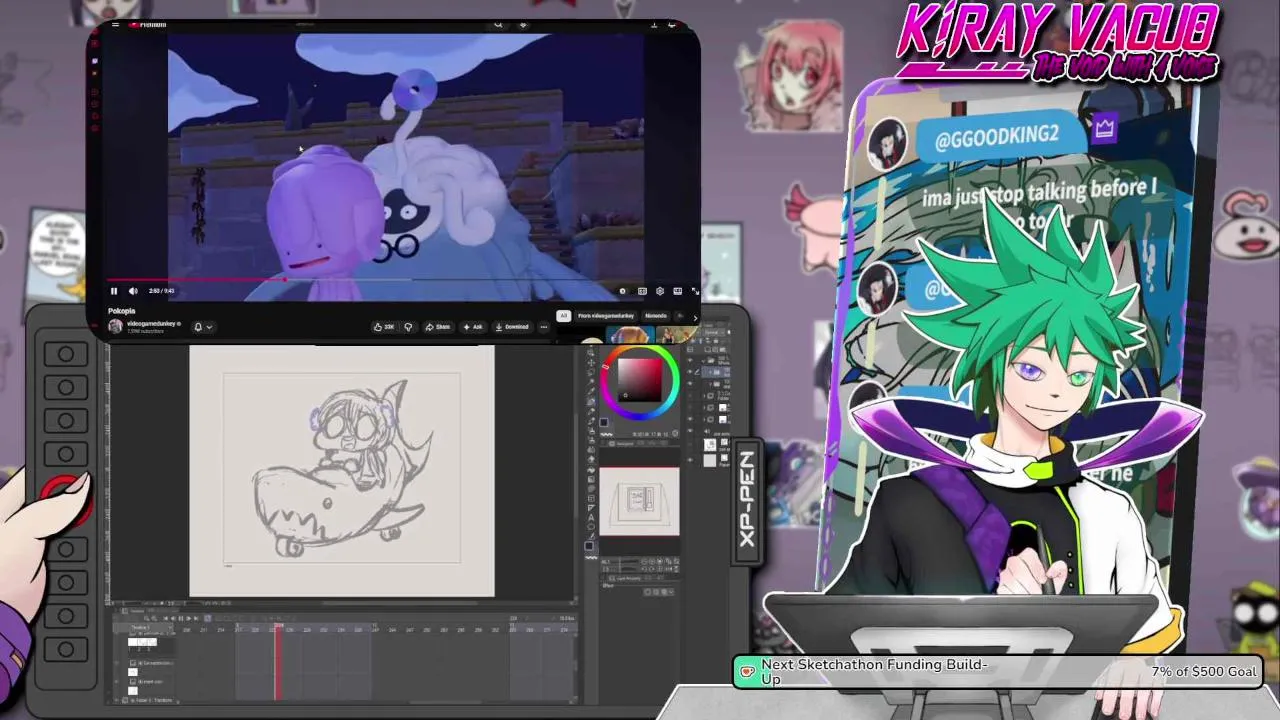Enter fullscreen in YouTube player
Viewport: 1280px width, 720px height.
point(695,291)
